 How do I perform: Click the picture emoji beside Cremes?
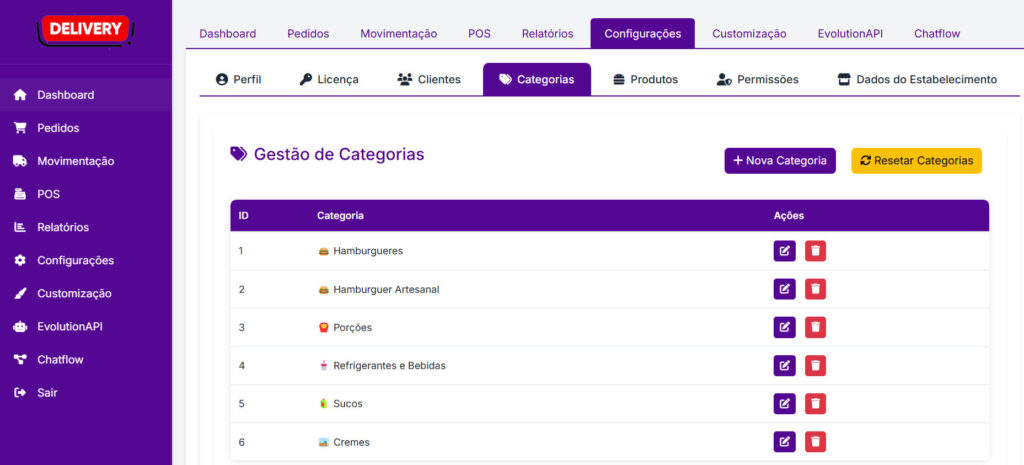click(323, 442)
